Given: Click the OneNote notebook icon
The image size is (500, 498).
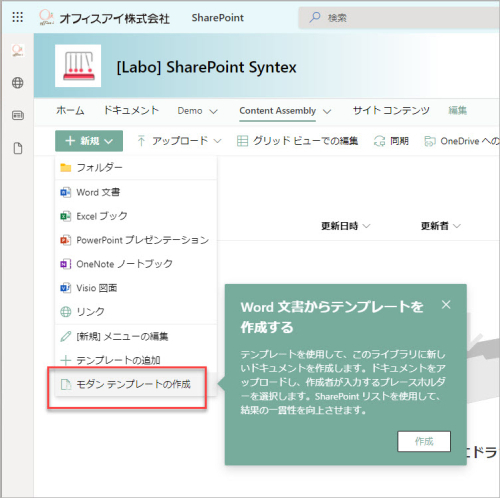Looking at the screenshot, I should (x=65, y=264).
